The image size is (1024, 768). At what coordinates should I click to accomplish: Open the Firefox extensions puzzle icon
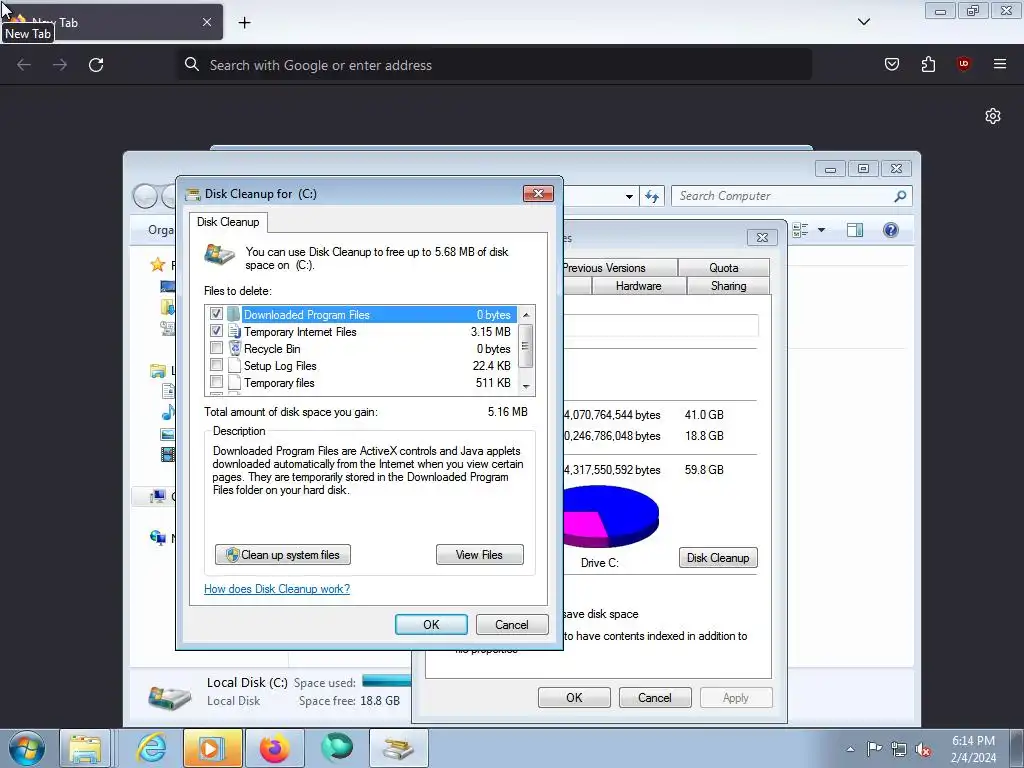[x=928, y=64]
